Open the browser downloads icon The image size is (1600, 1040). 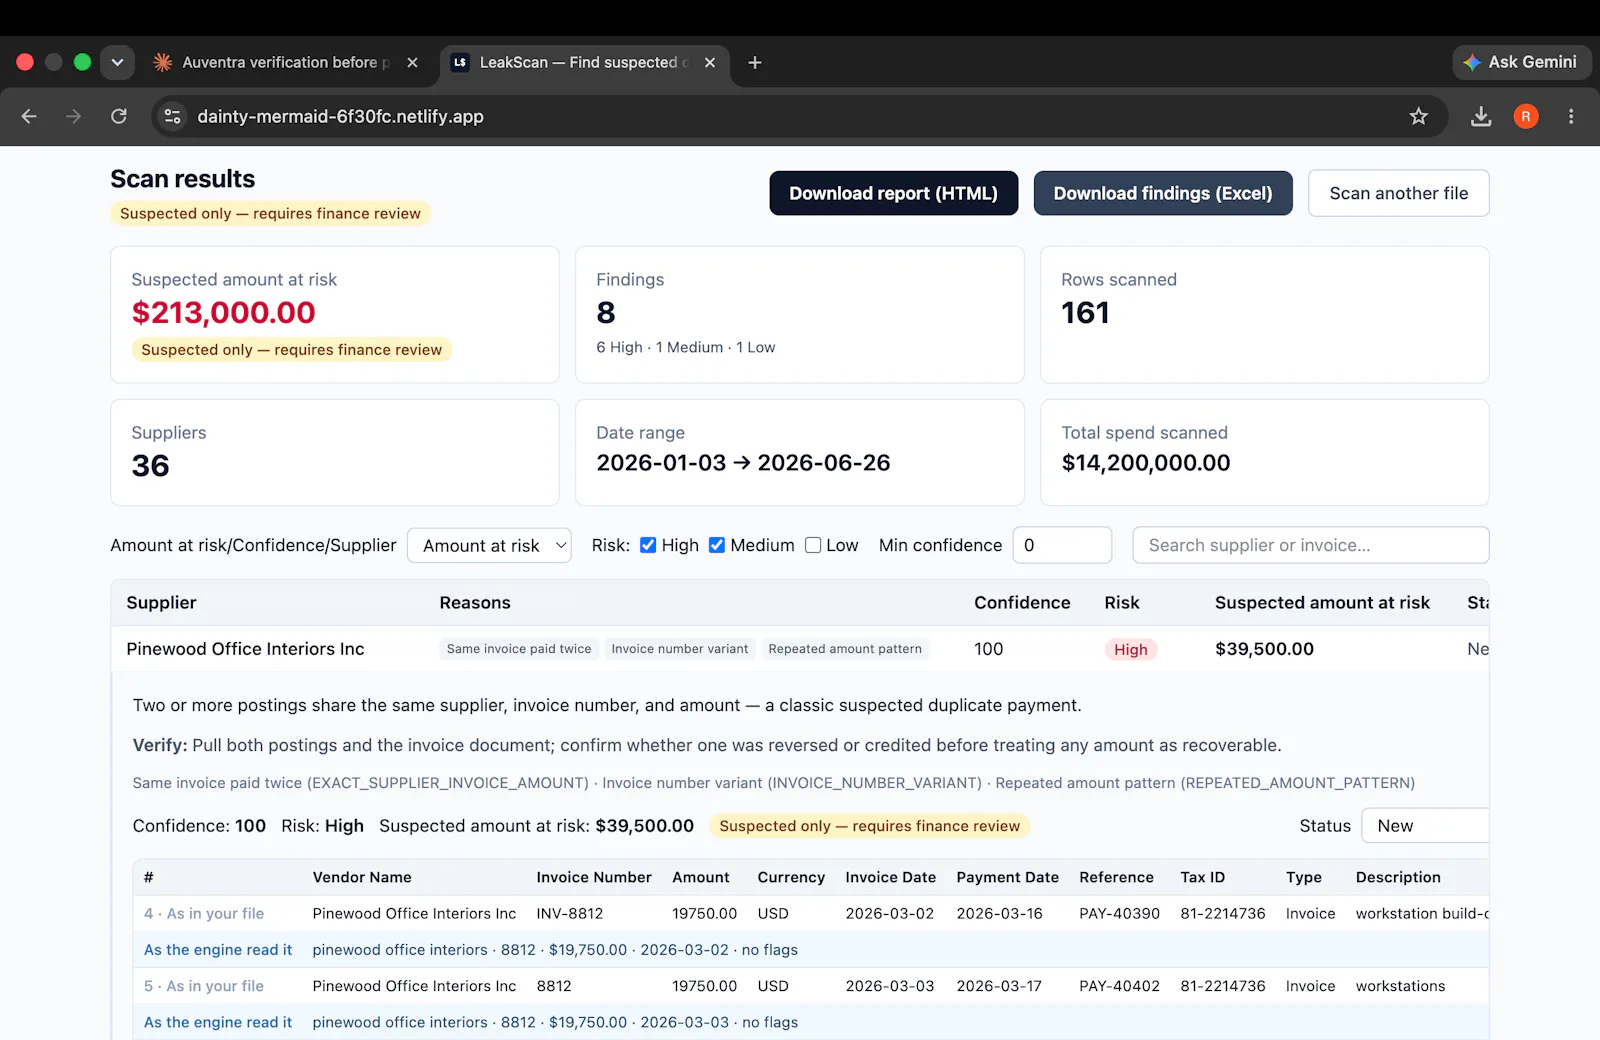pos(1481,116)
